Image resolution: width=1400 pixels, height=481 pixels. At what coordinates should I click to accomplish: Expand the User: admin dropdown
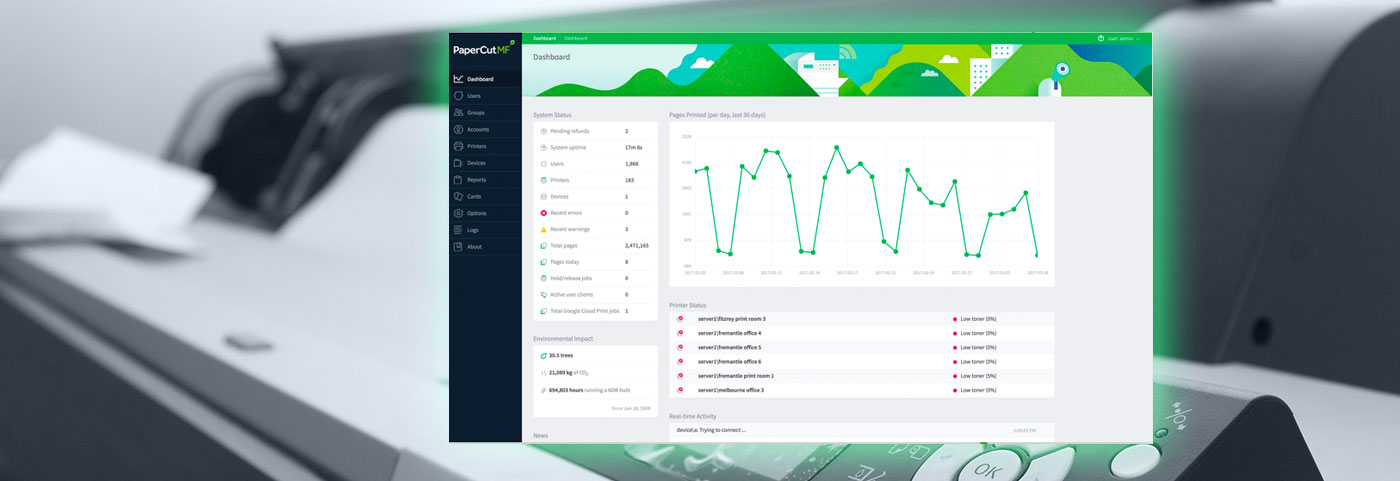click(1118, 38)
